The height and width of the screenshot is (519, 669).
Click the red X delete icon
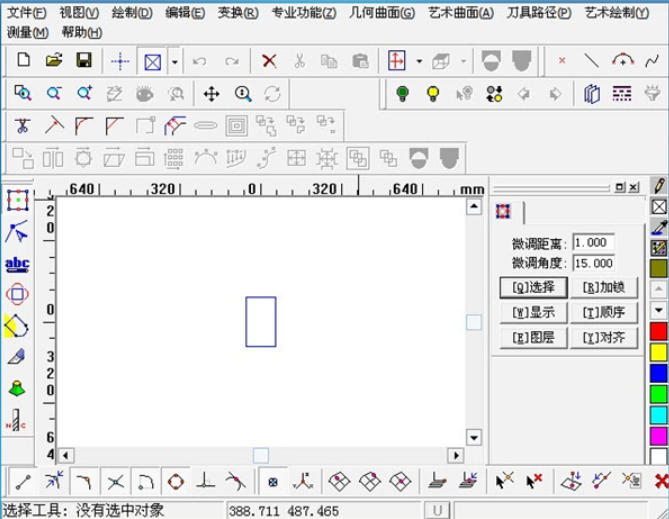pyautogui.click(x=268, y=61)
